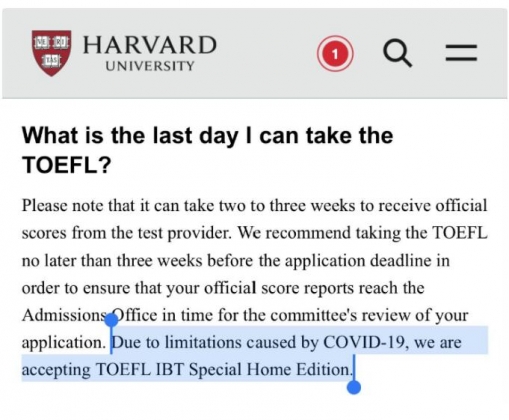Screen dimensions: 509x420
Task: Click the word 'TOEFL?' in the heading
Action: click(66, 165)
